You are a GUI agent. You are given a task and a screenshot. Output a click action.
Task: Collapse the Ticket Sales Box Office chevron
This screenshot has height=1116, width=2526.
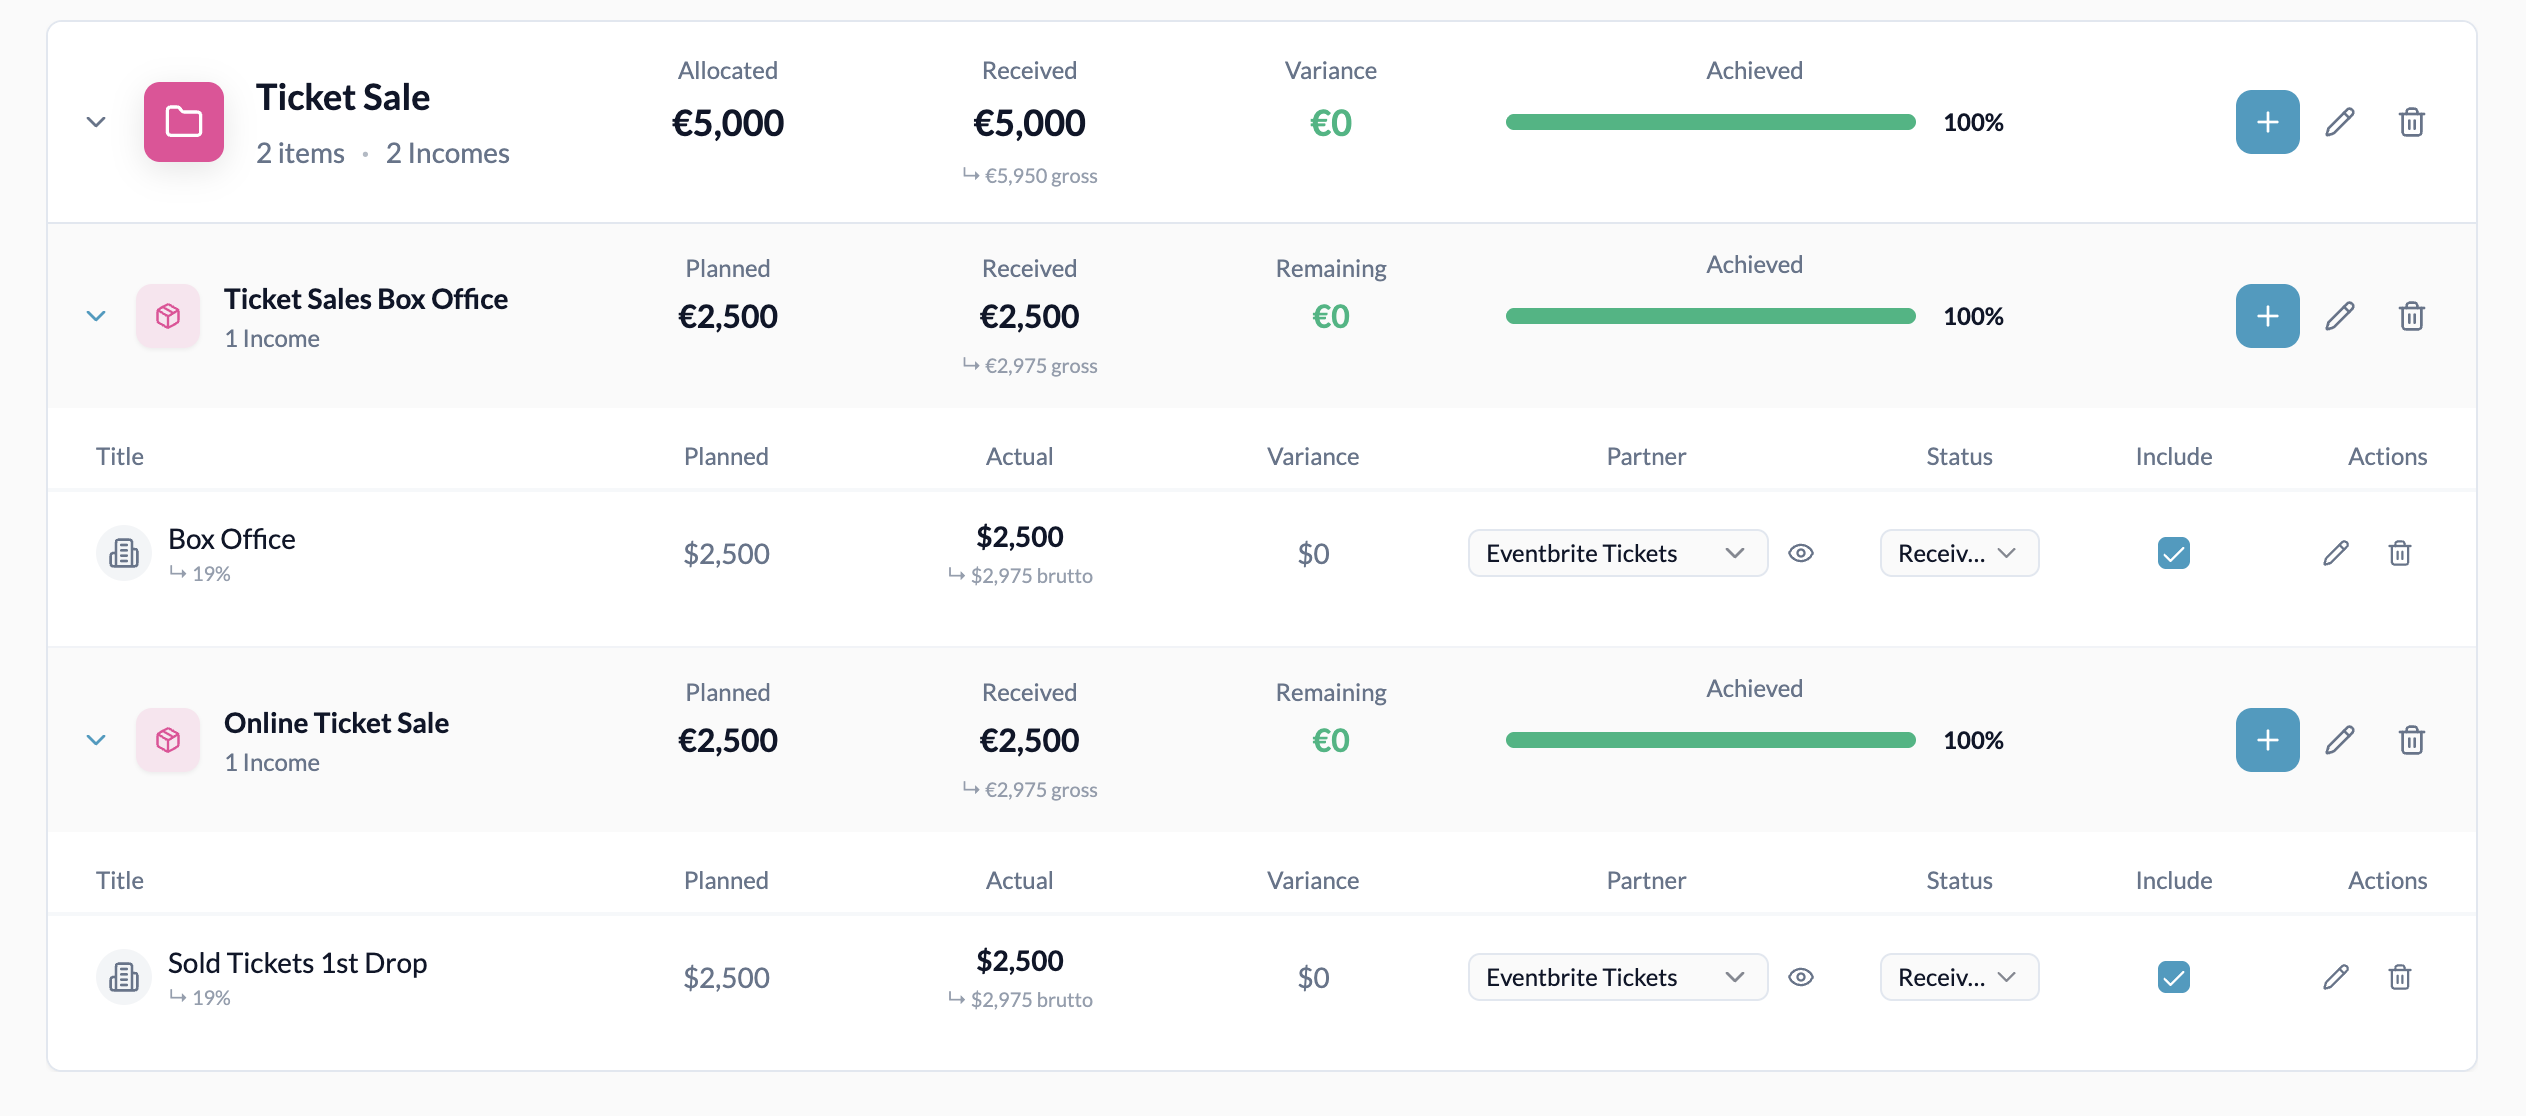click(x=96, y=315)
